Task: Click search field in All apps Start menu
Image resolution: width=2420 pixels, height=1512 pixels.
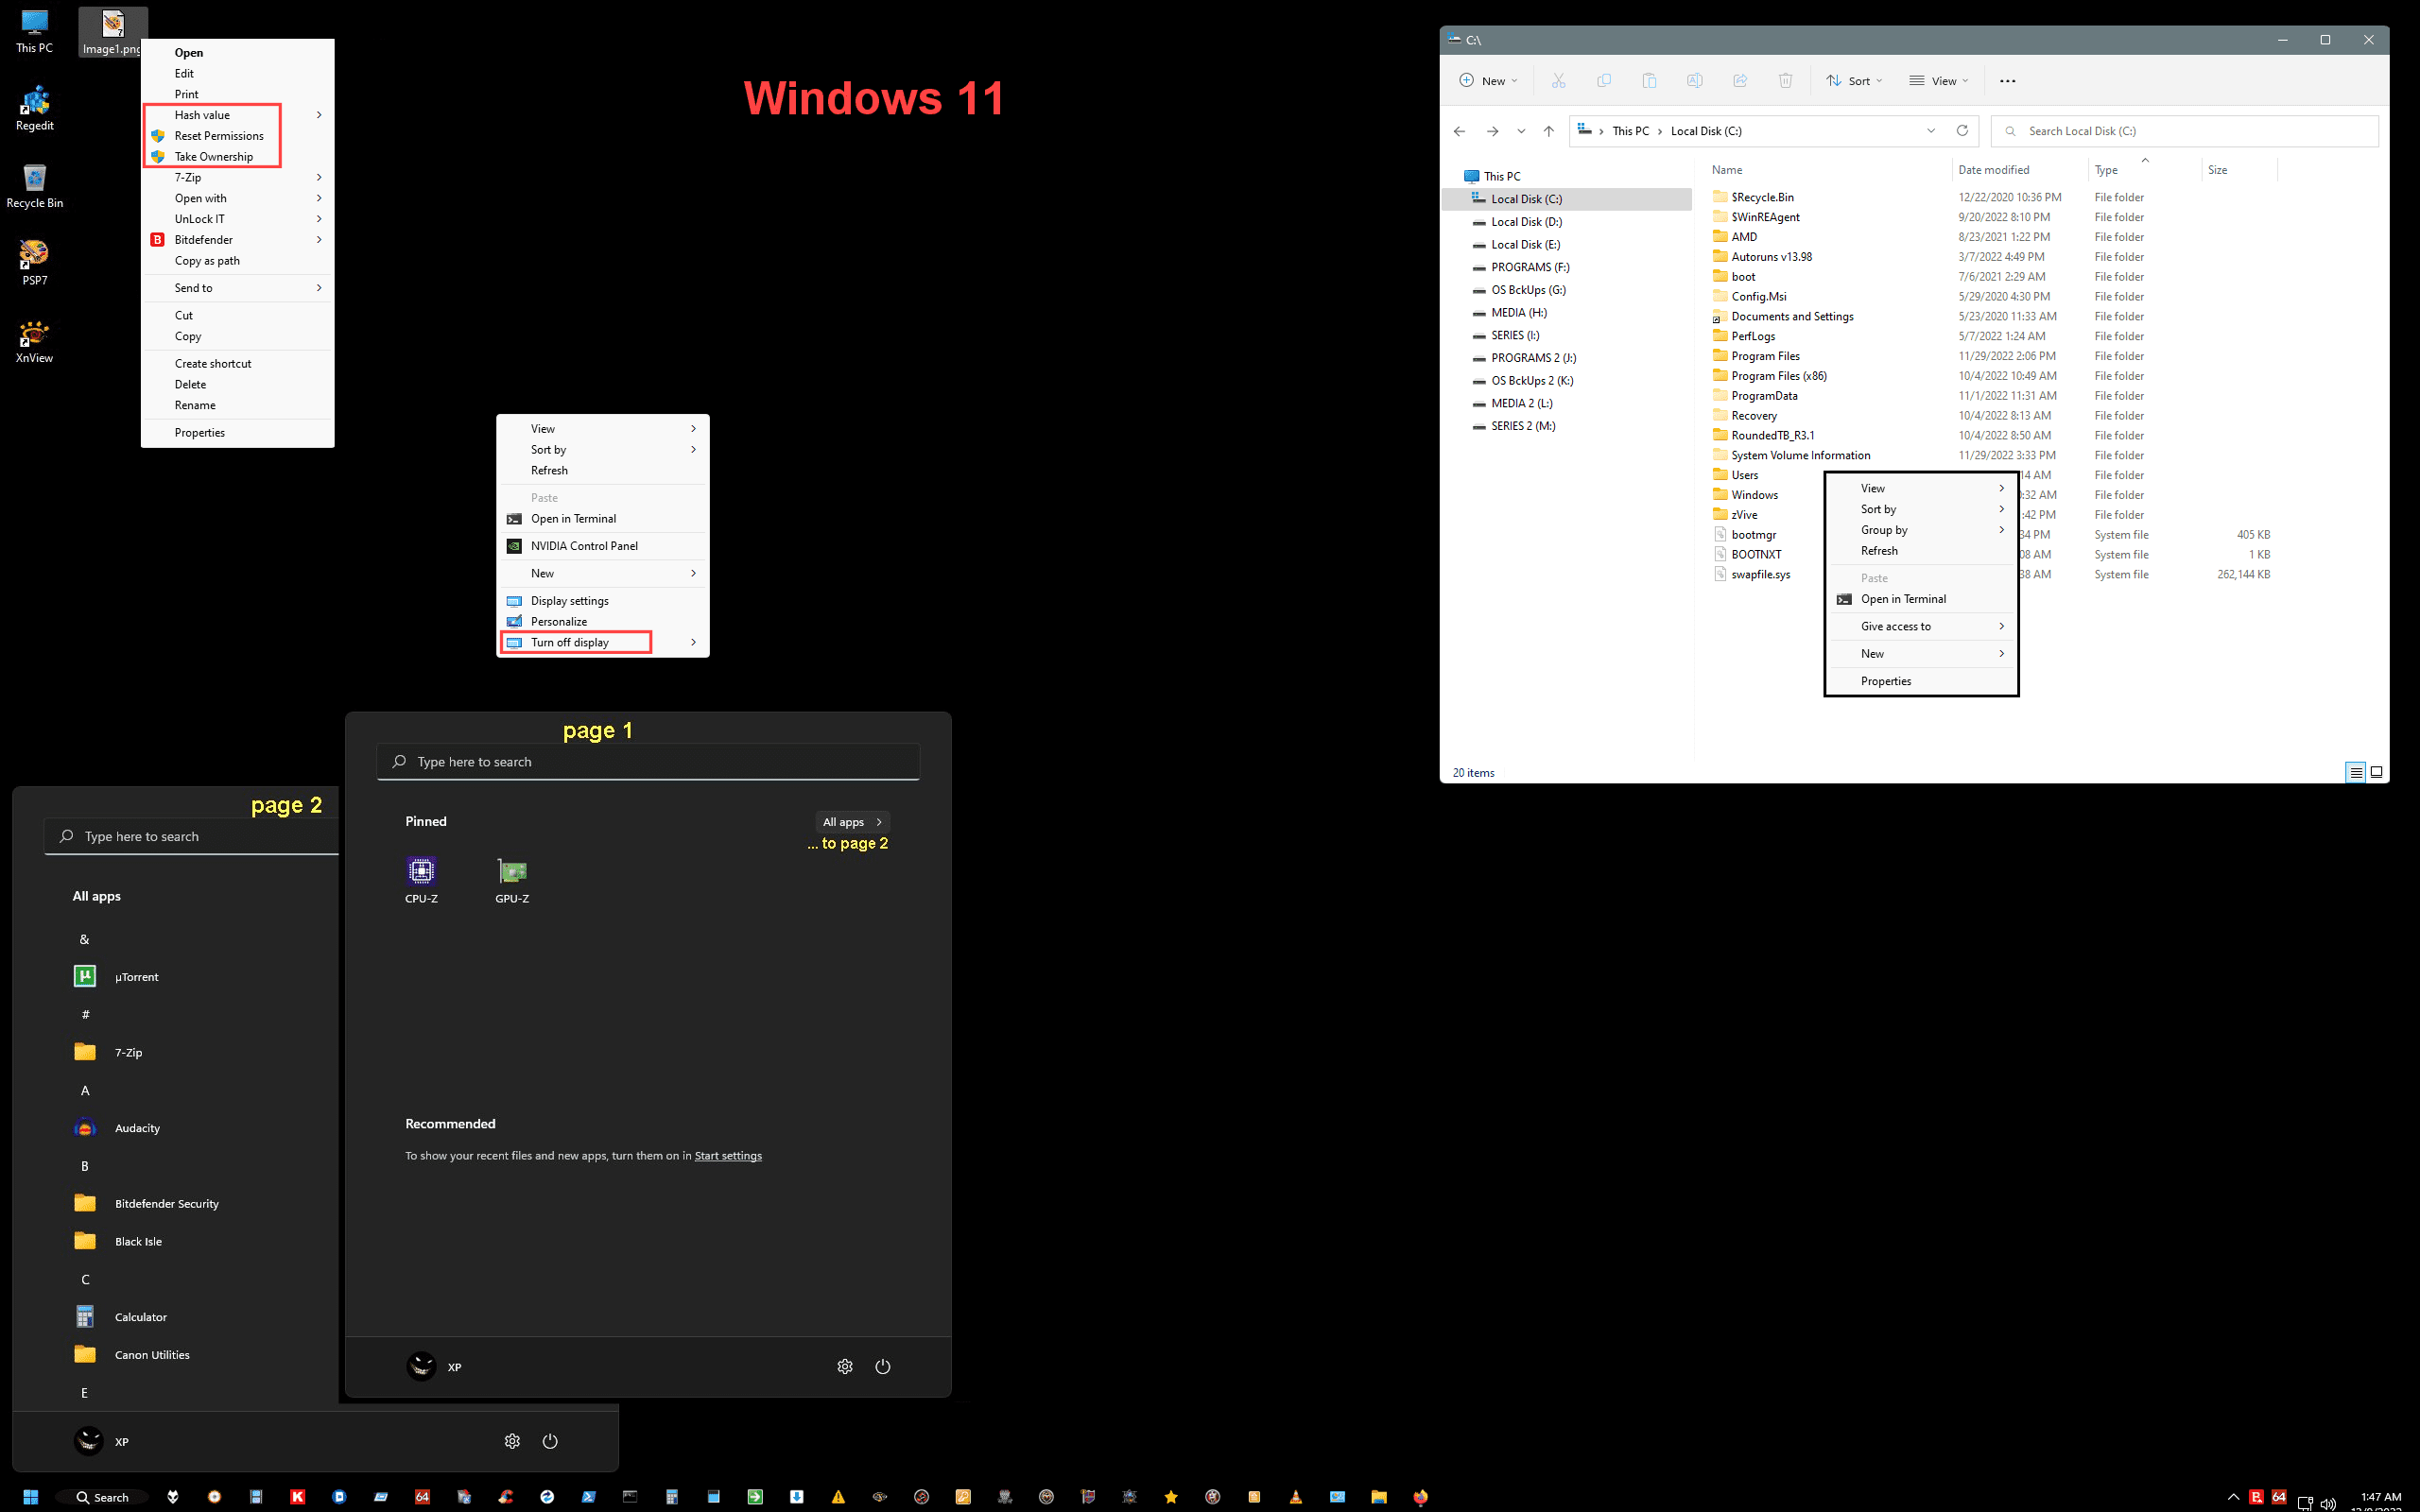Action: point(191,837)
